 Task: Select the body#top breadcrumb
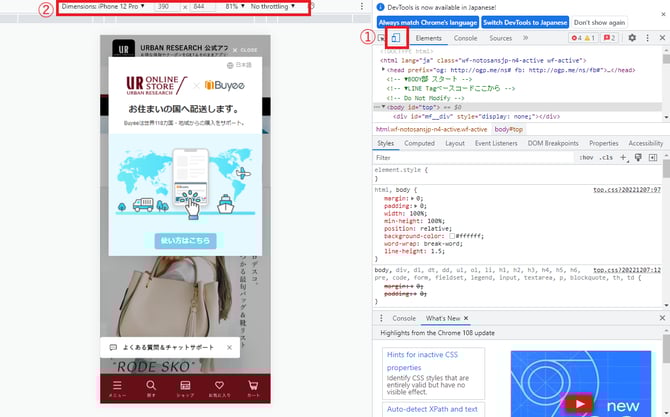508,129
